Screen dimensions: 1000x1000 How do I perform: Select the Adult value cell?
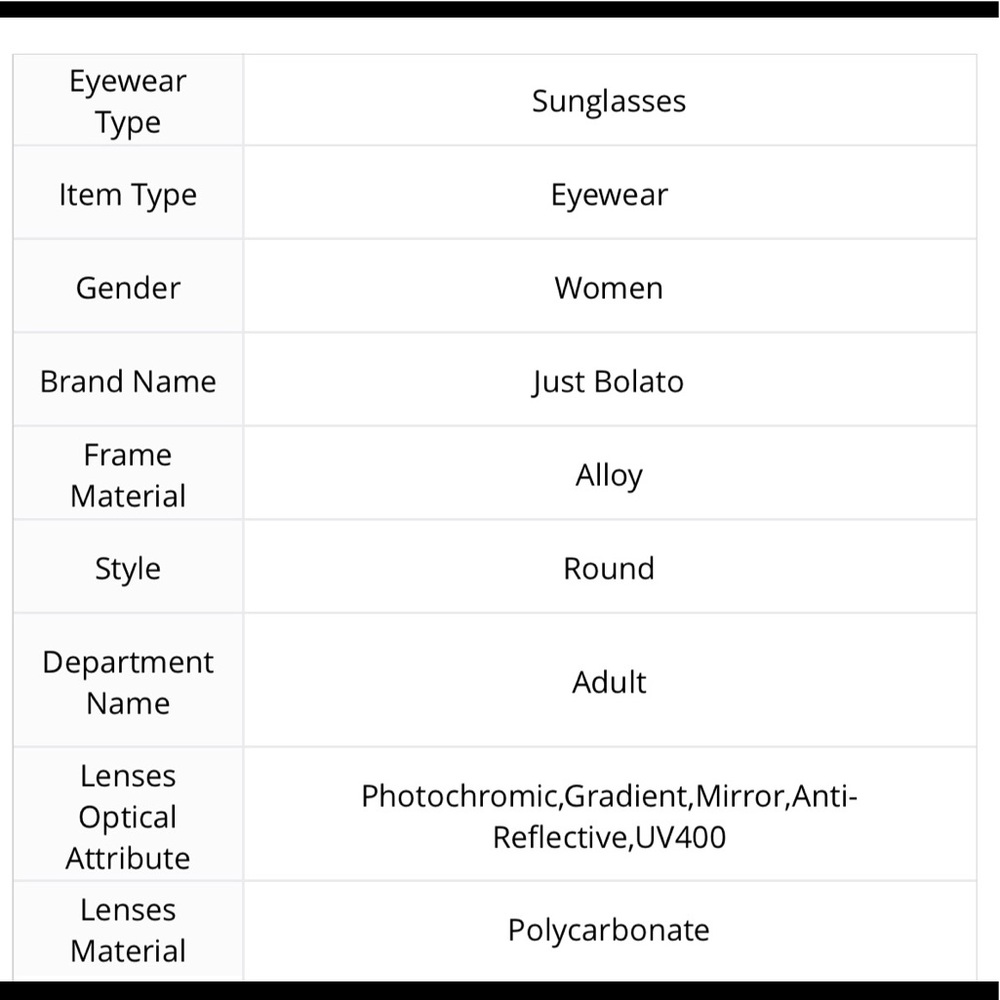(609, 680)
